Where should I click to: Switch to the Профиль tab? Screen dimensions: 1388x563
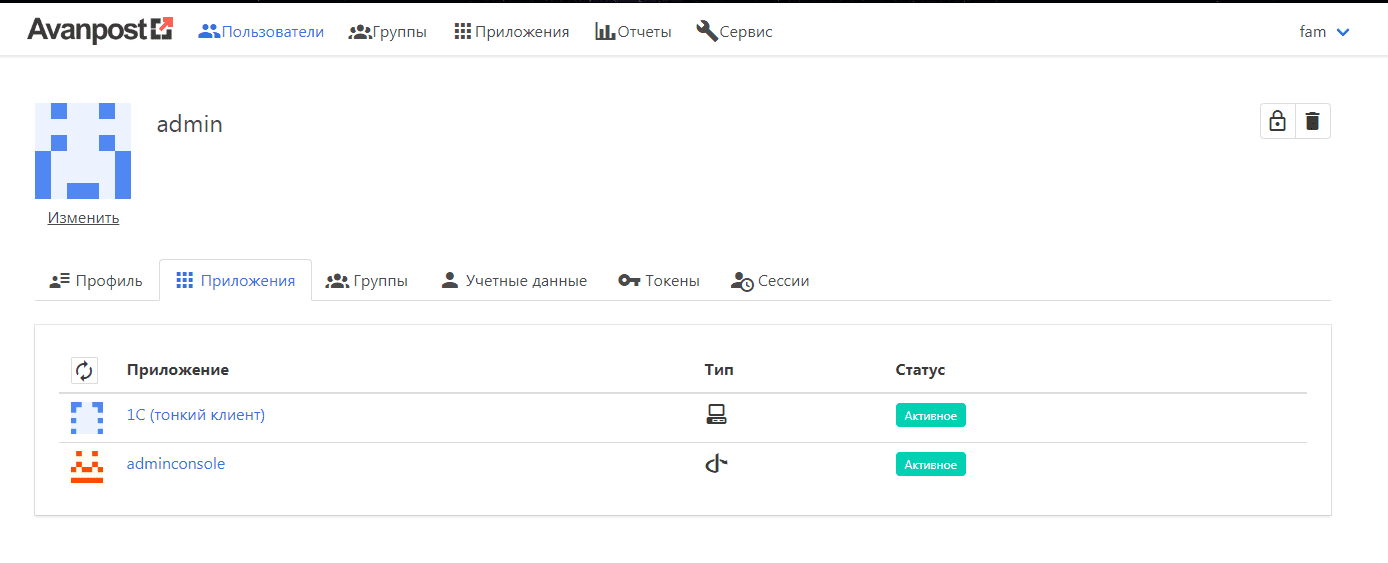[96, 281]
